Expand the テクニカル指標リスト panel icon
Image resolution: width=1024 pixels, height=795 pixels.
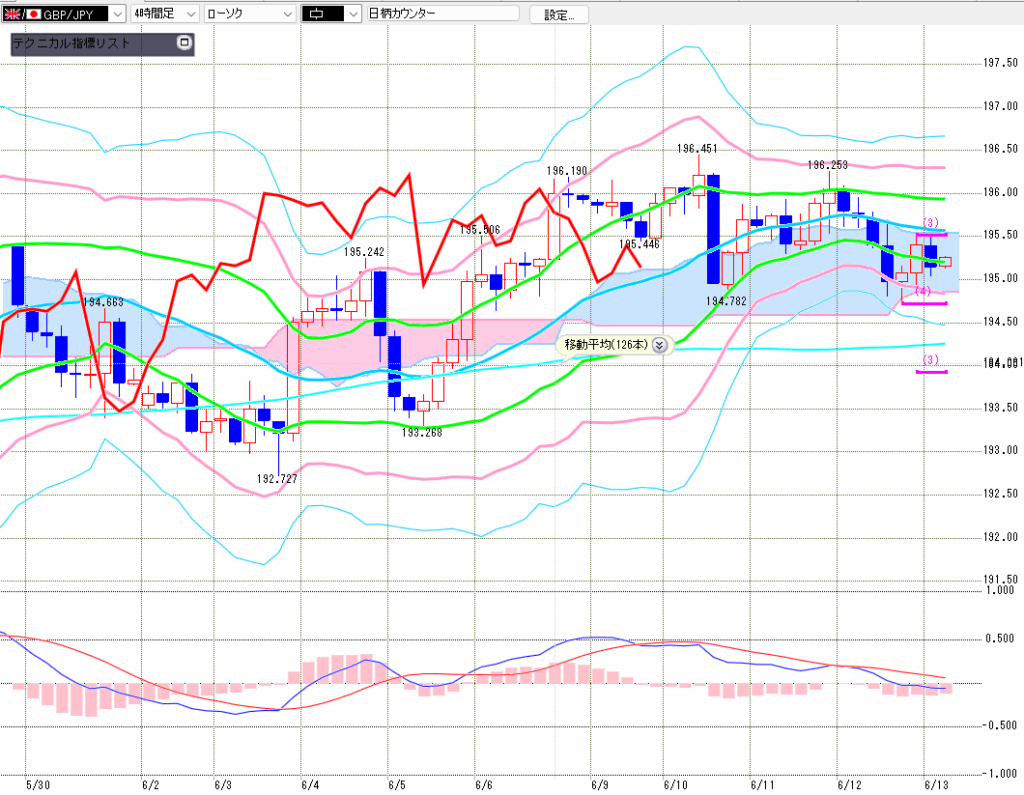pos(184,43)
